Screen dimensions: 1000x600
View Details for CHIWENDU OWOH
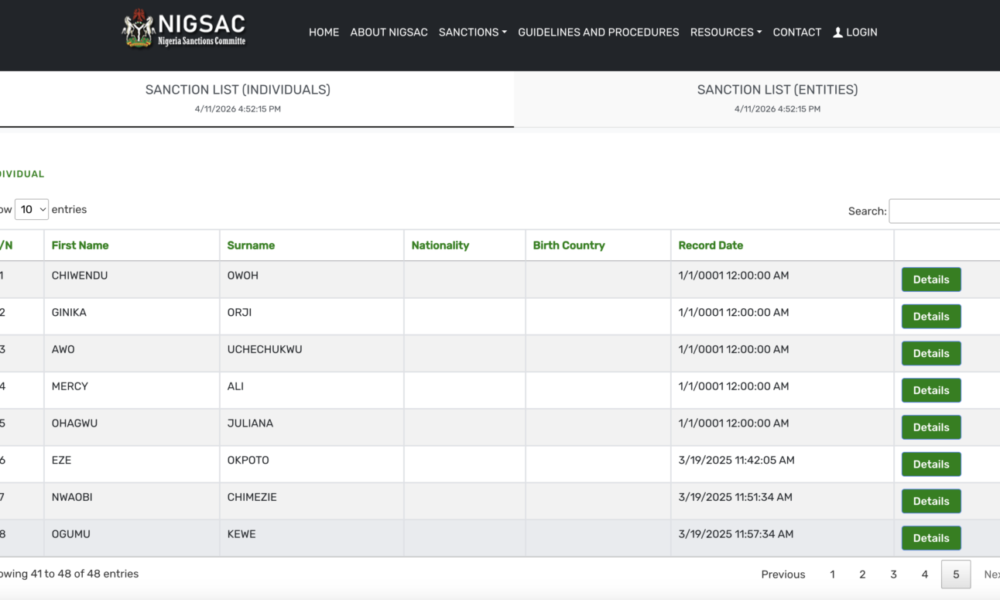(930, 280)
